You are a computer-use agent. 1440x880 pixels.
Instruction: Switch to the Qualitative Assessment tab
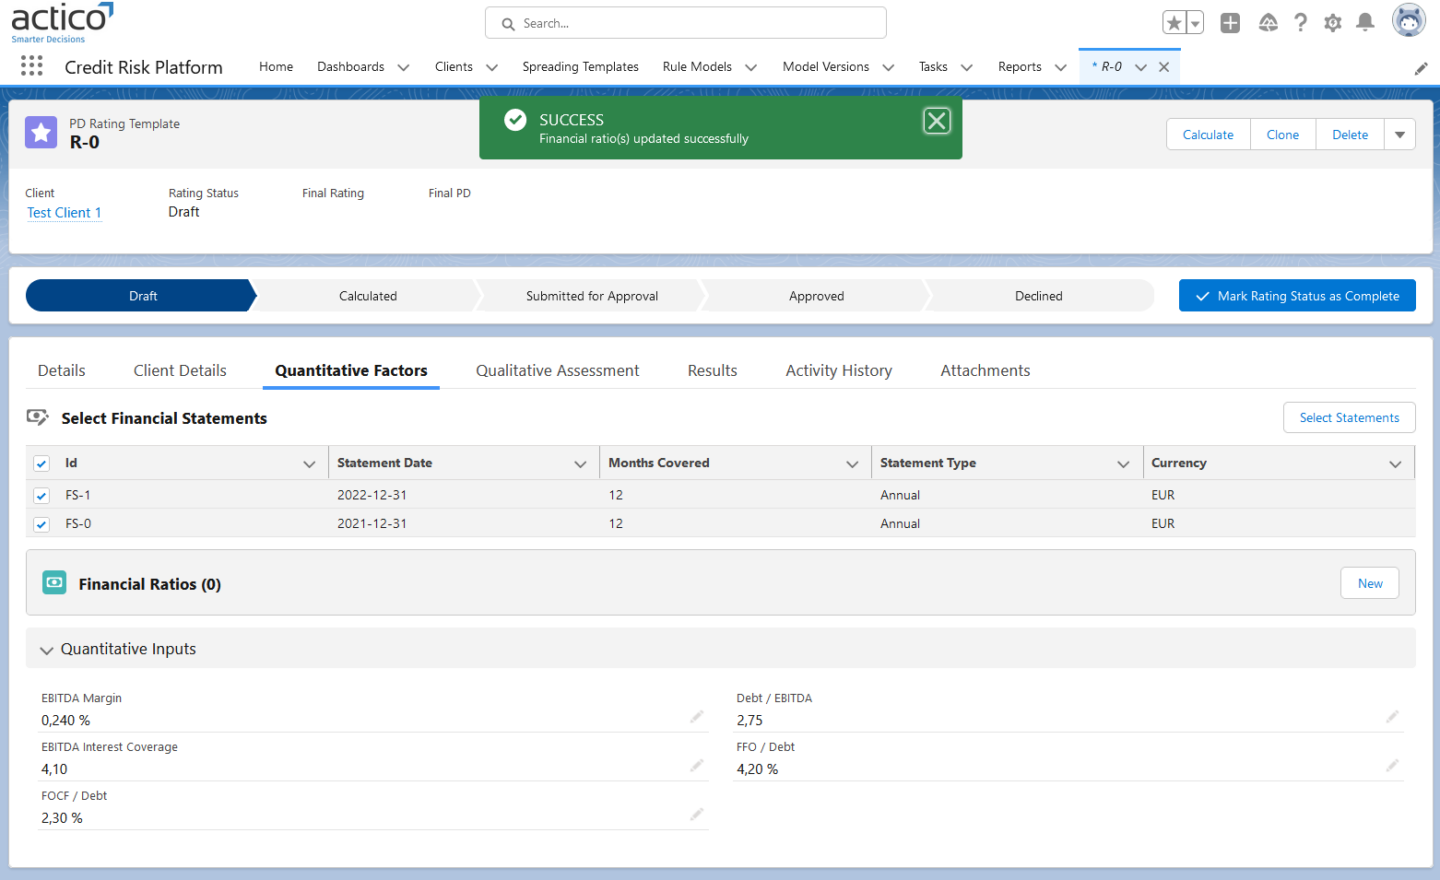[x=557, y=370]
